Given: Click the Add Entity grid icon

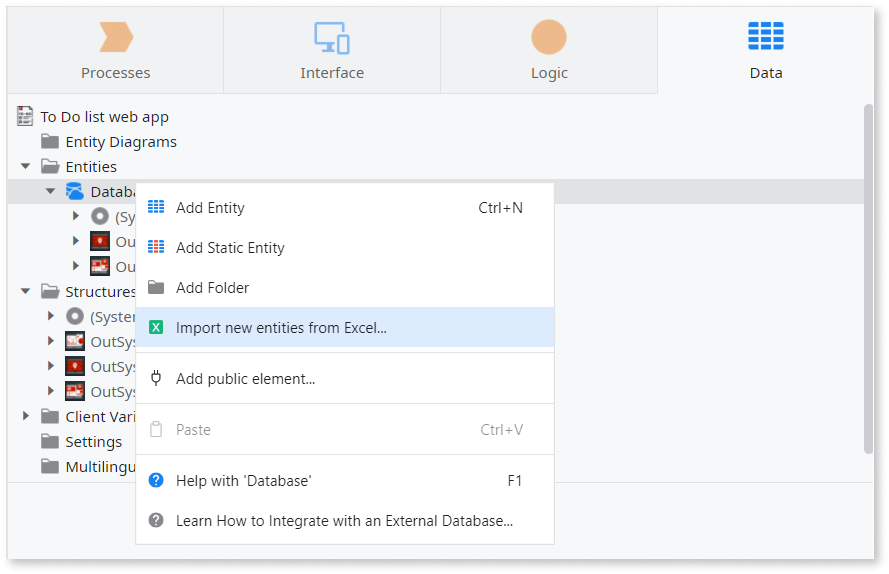Looking at the screenshot, I should point(156,208).
